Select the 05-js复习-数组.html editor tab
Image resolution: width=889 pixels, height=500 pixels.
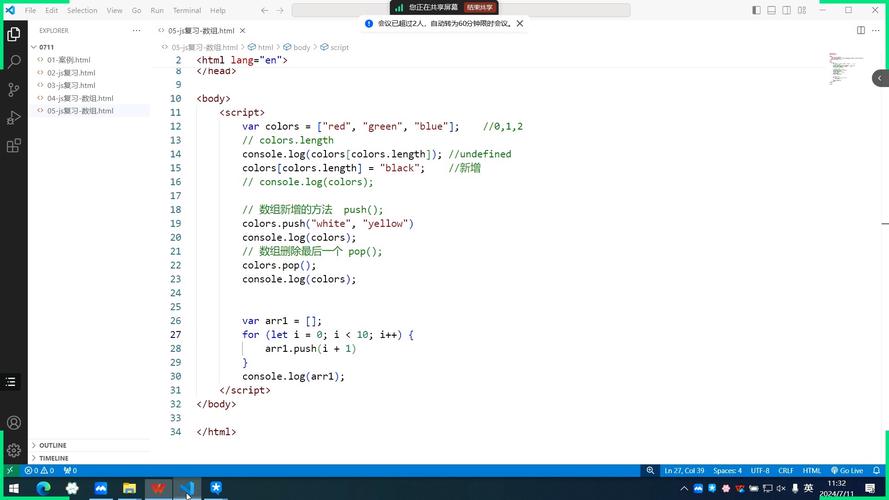[201, 31]
